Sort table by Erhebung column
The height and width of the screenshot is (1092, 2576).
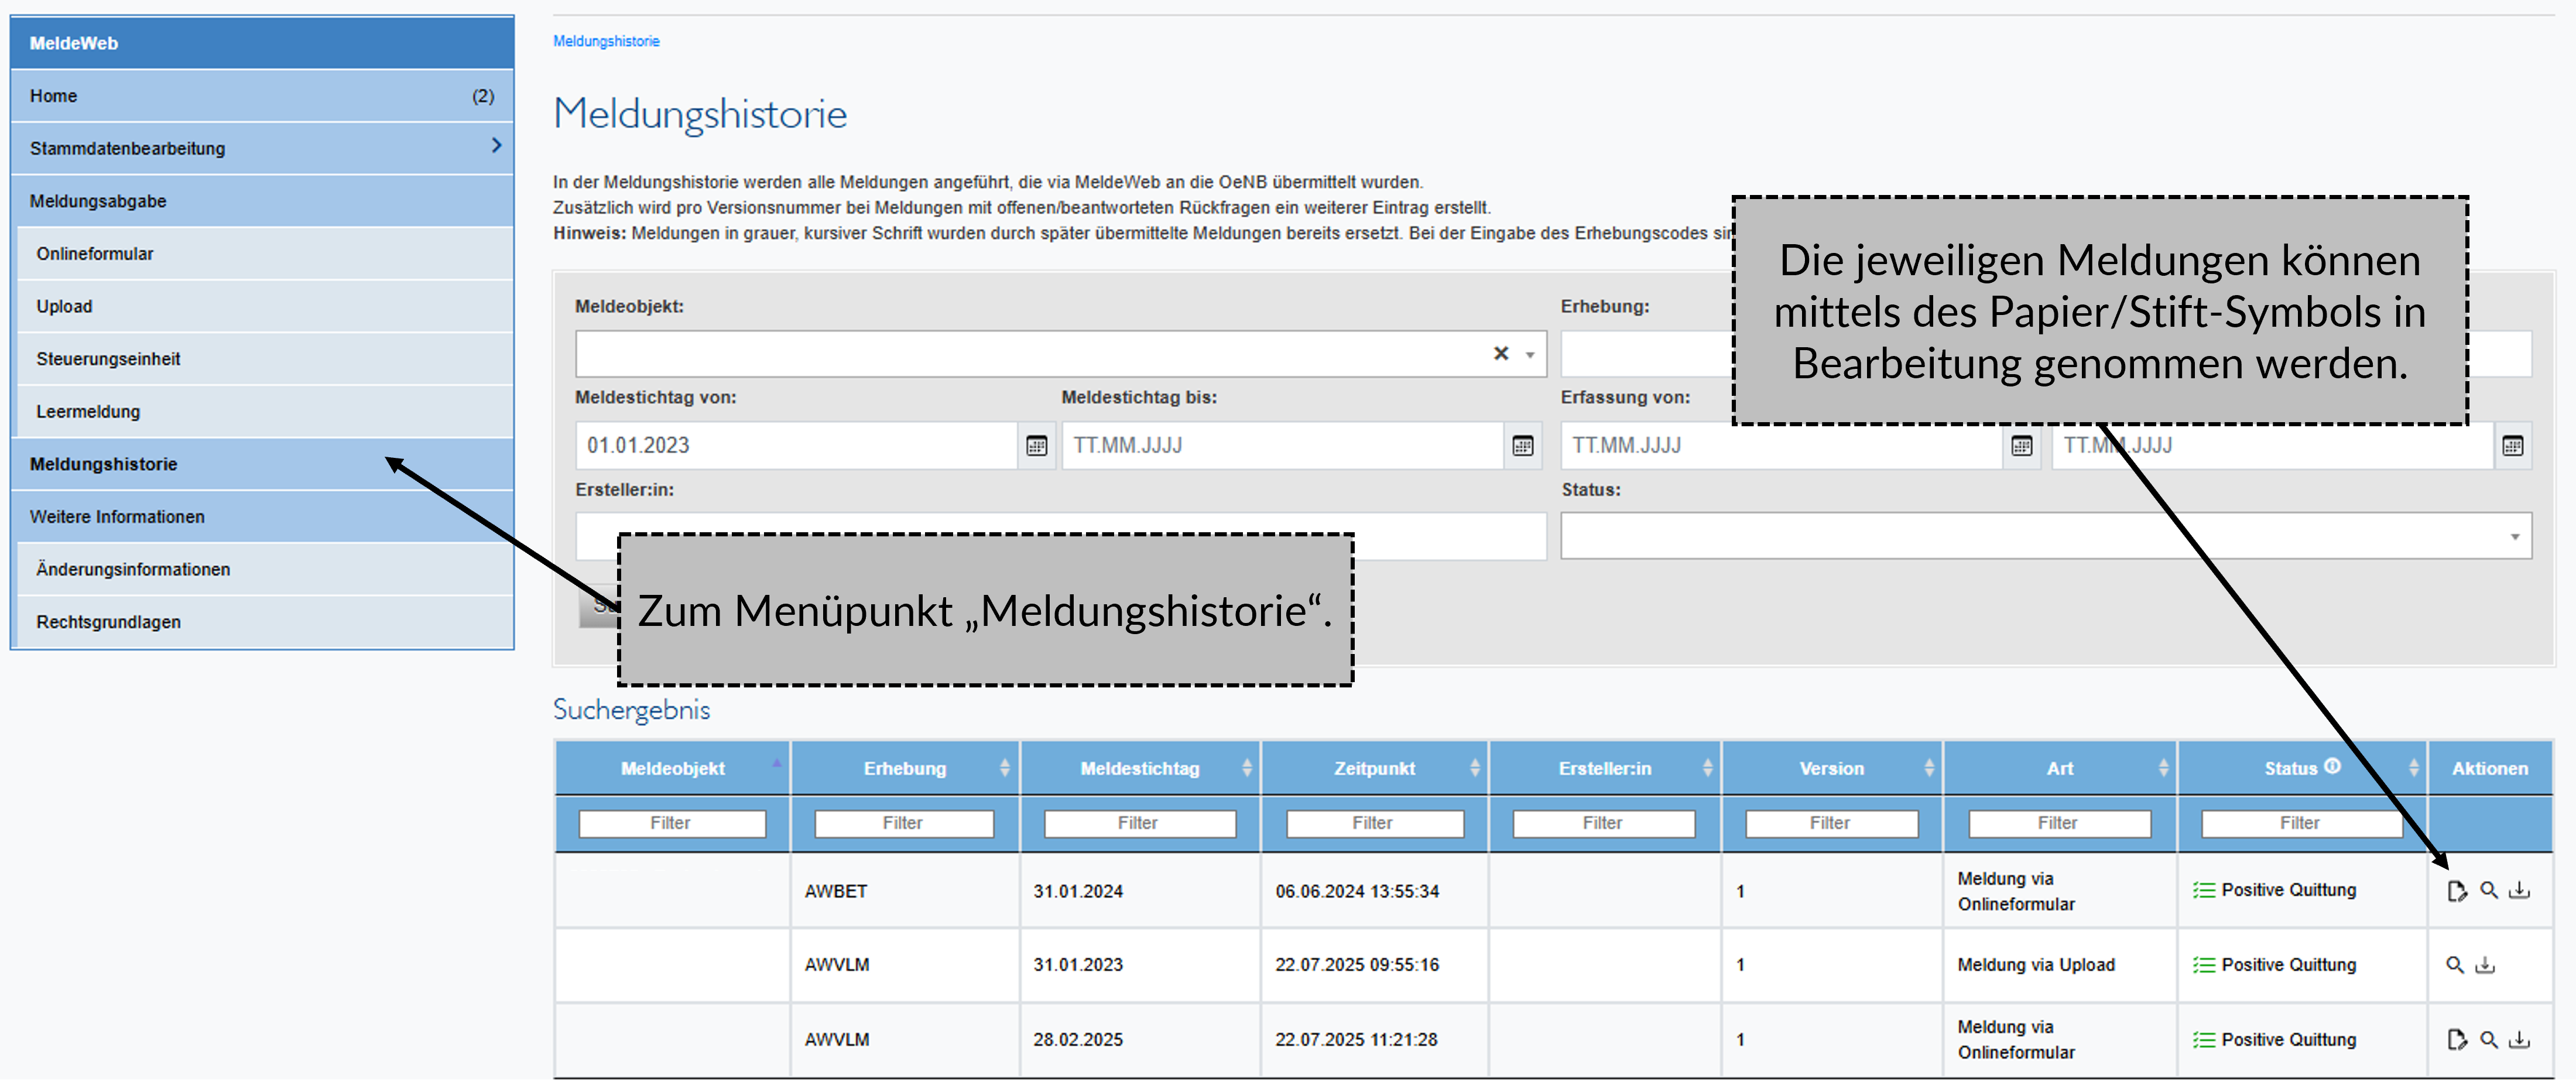pos(905,768)
